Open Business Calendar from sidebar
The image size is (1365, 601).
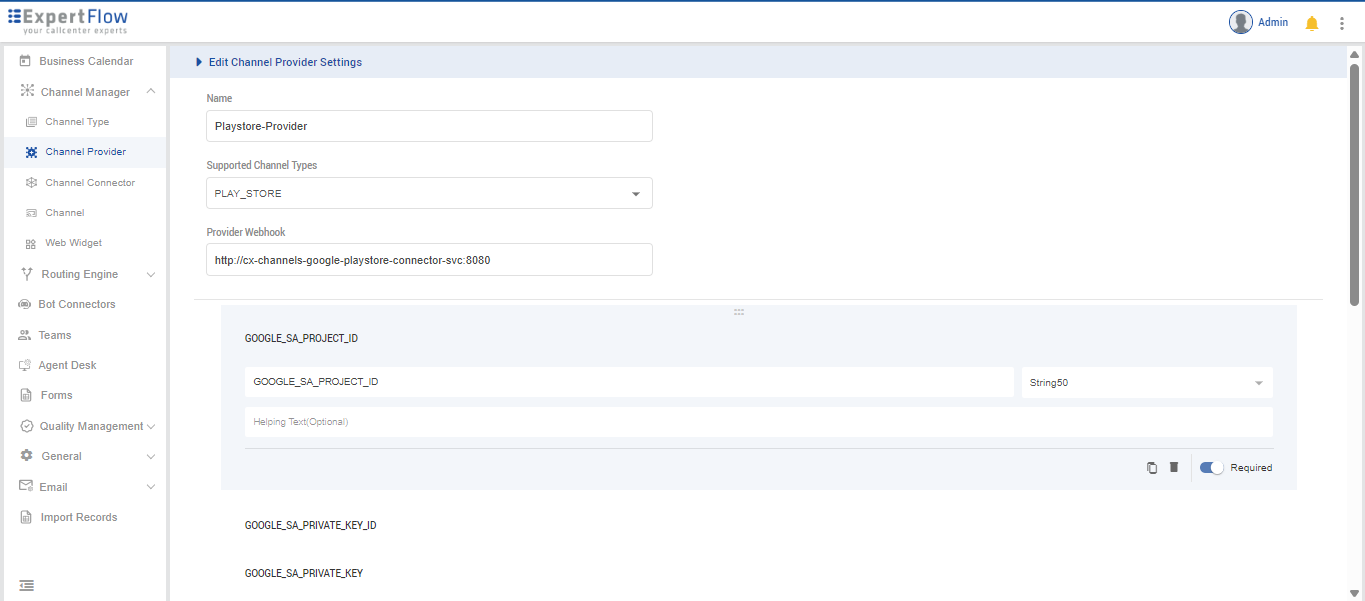86,61
